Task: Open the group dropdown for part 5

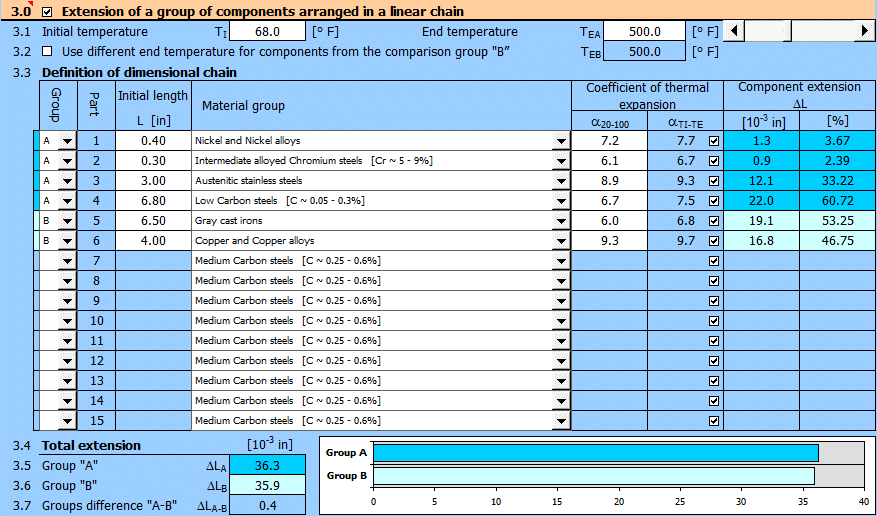Action: pos(67,221)
